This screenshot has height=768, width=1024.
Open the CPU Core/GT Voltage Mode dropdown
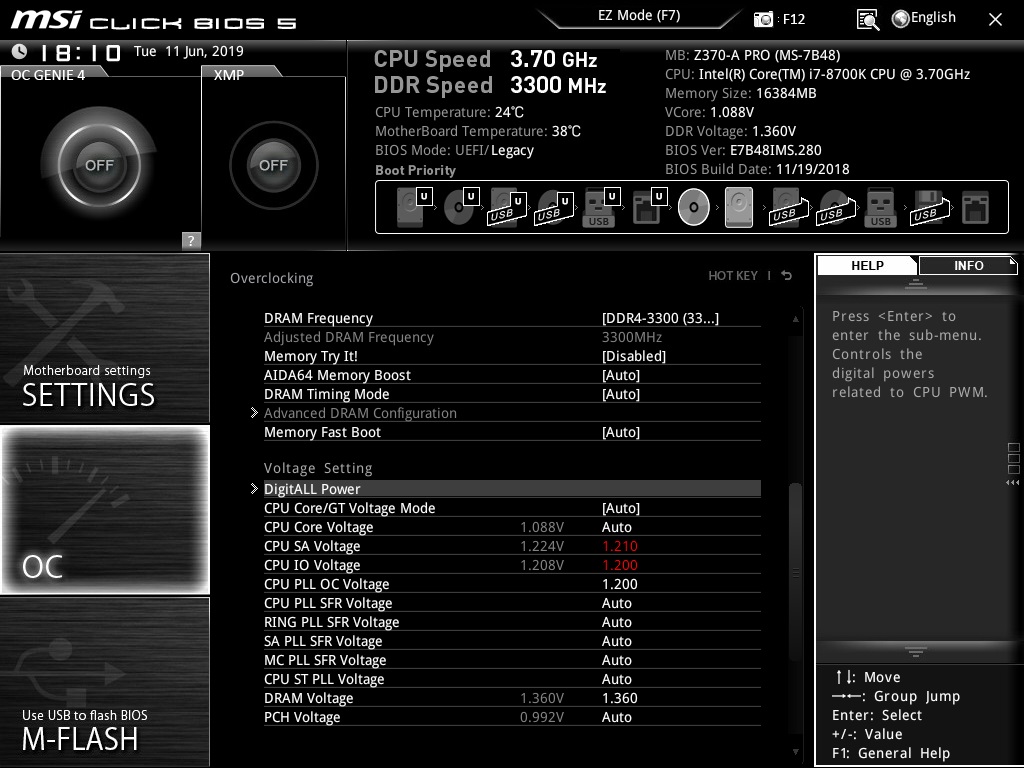[620, 508]
